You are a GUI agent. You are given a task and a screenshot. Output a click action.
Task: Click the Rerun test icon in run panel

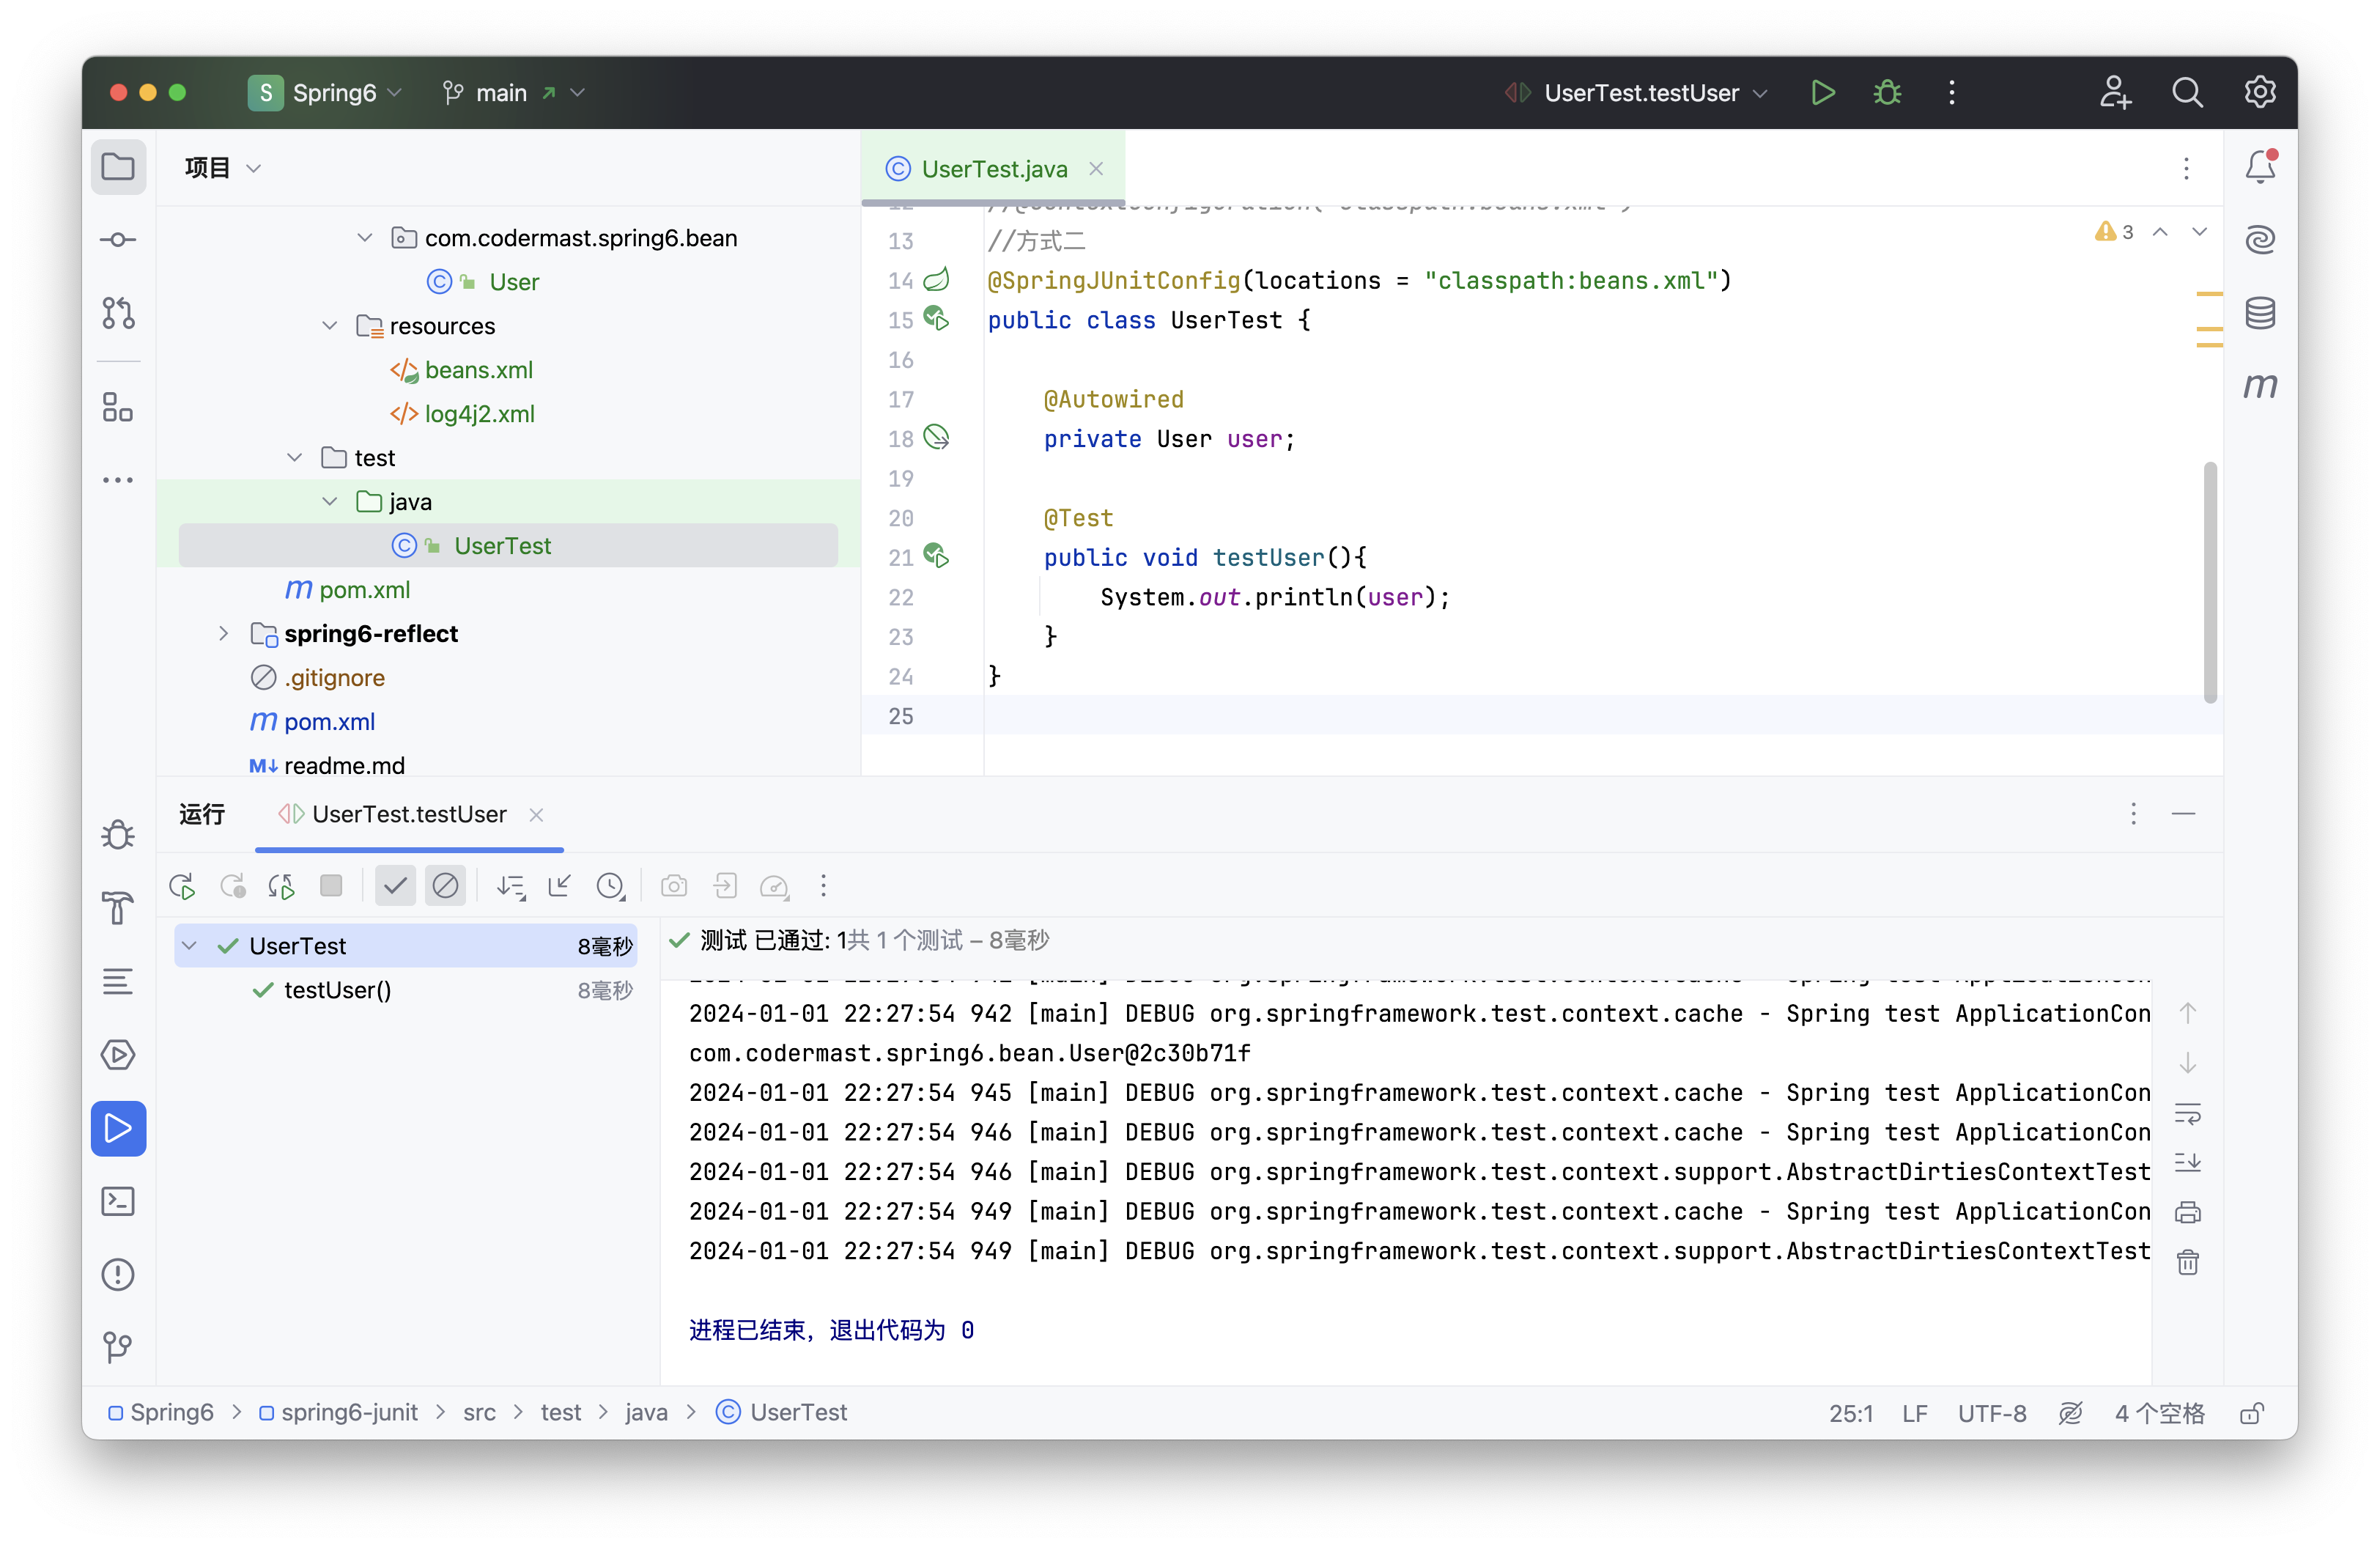coord(180,887)
